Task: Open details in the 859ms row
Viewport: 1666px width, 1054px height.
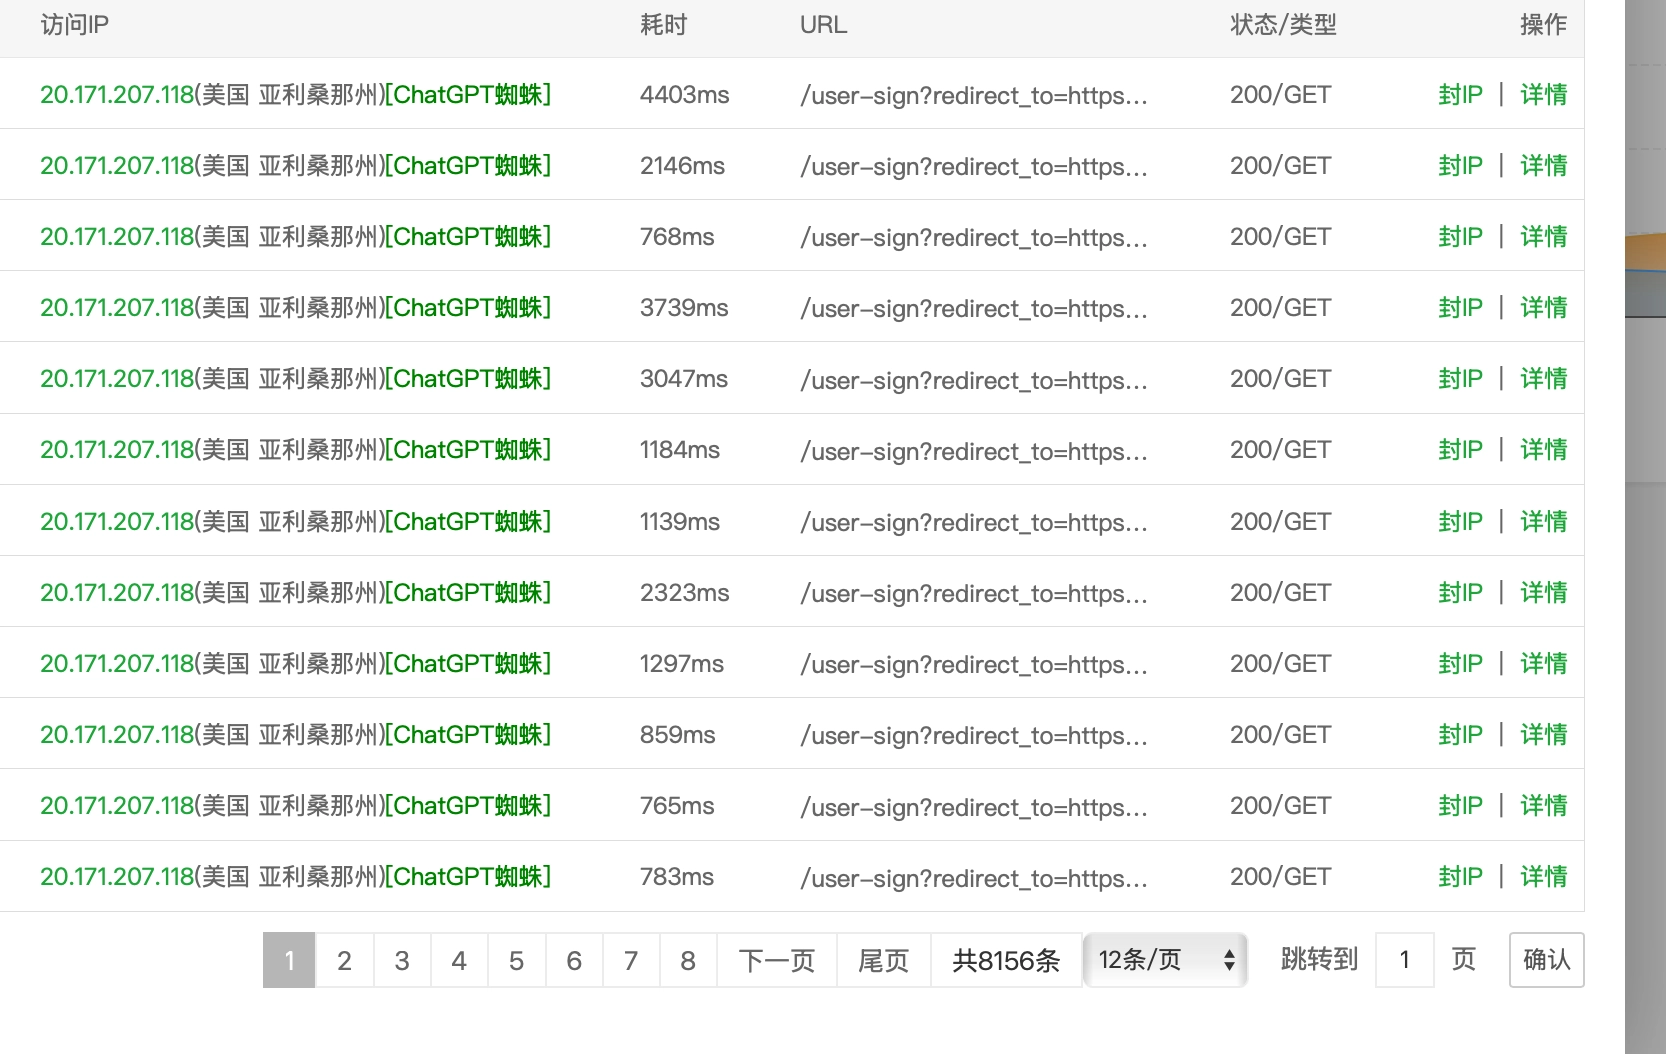Action: (1543, 734)
